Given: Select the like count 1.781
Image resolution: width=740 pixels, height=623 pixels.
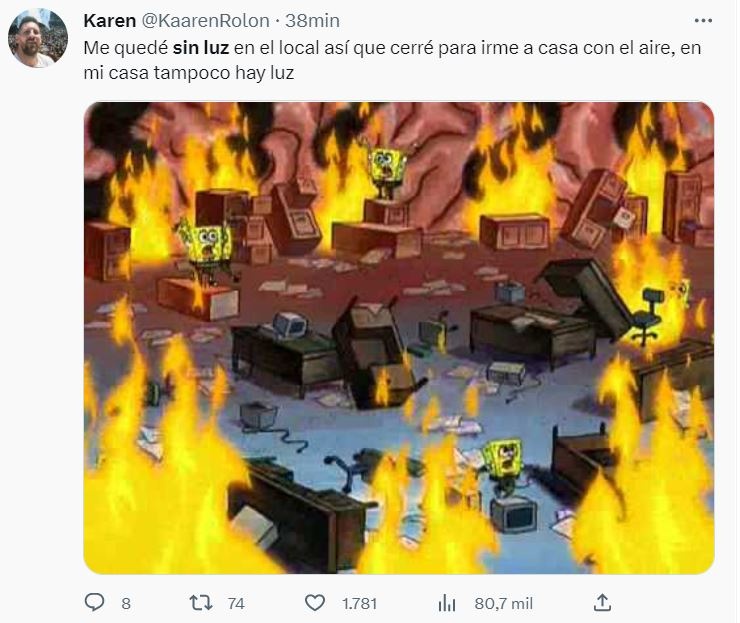Looking at the screenshot, I should (360, 604).
